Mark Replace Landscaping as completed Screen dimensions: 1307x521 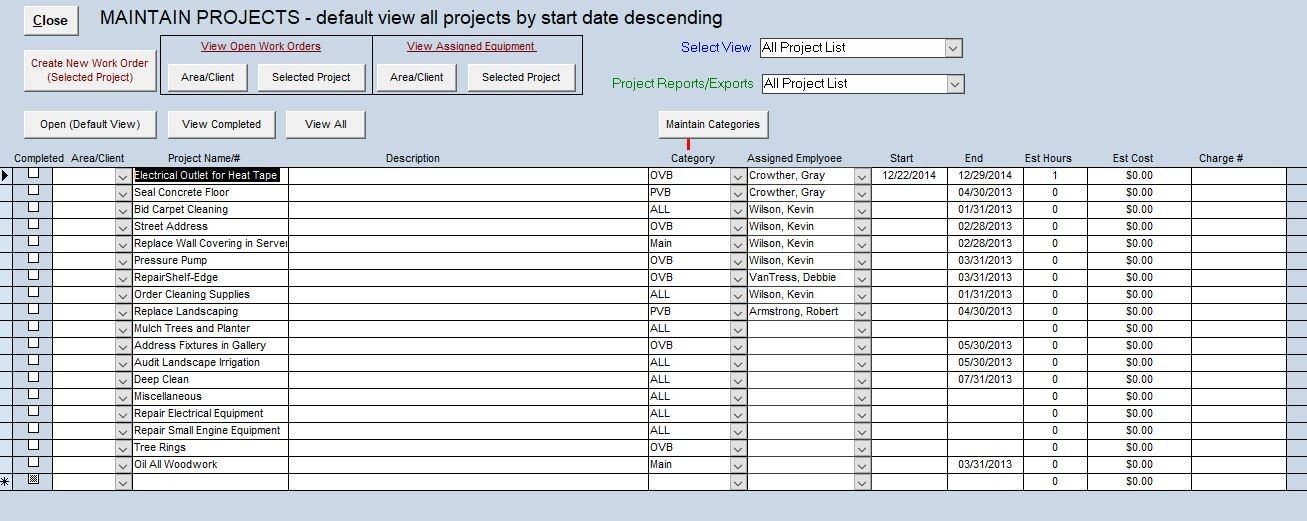pos(33,310)
